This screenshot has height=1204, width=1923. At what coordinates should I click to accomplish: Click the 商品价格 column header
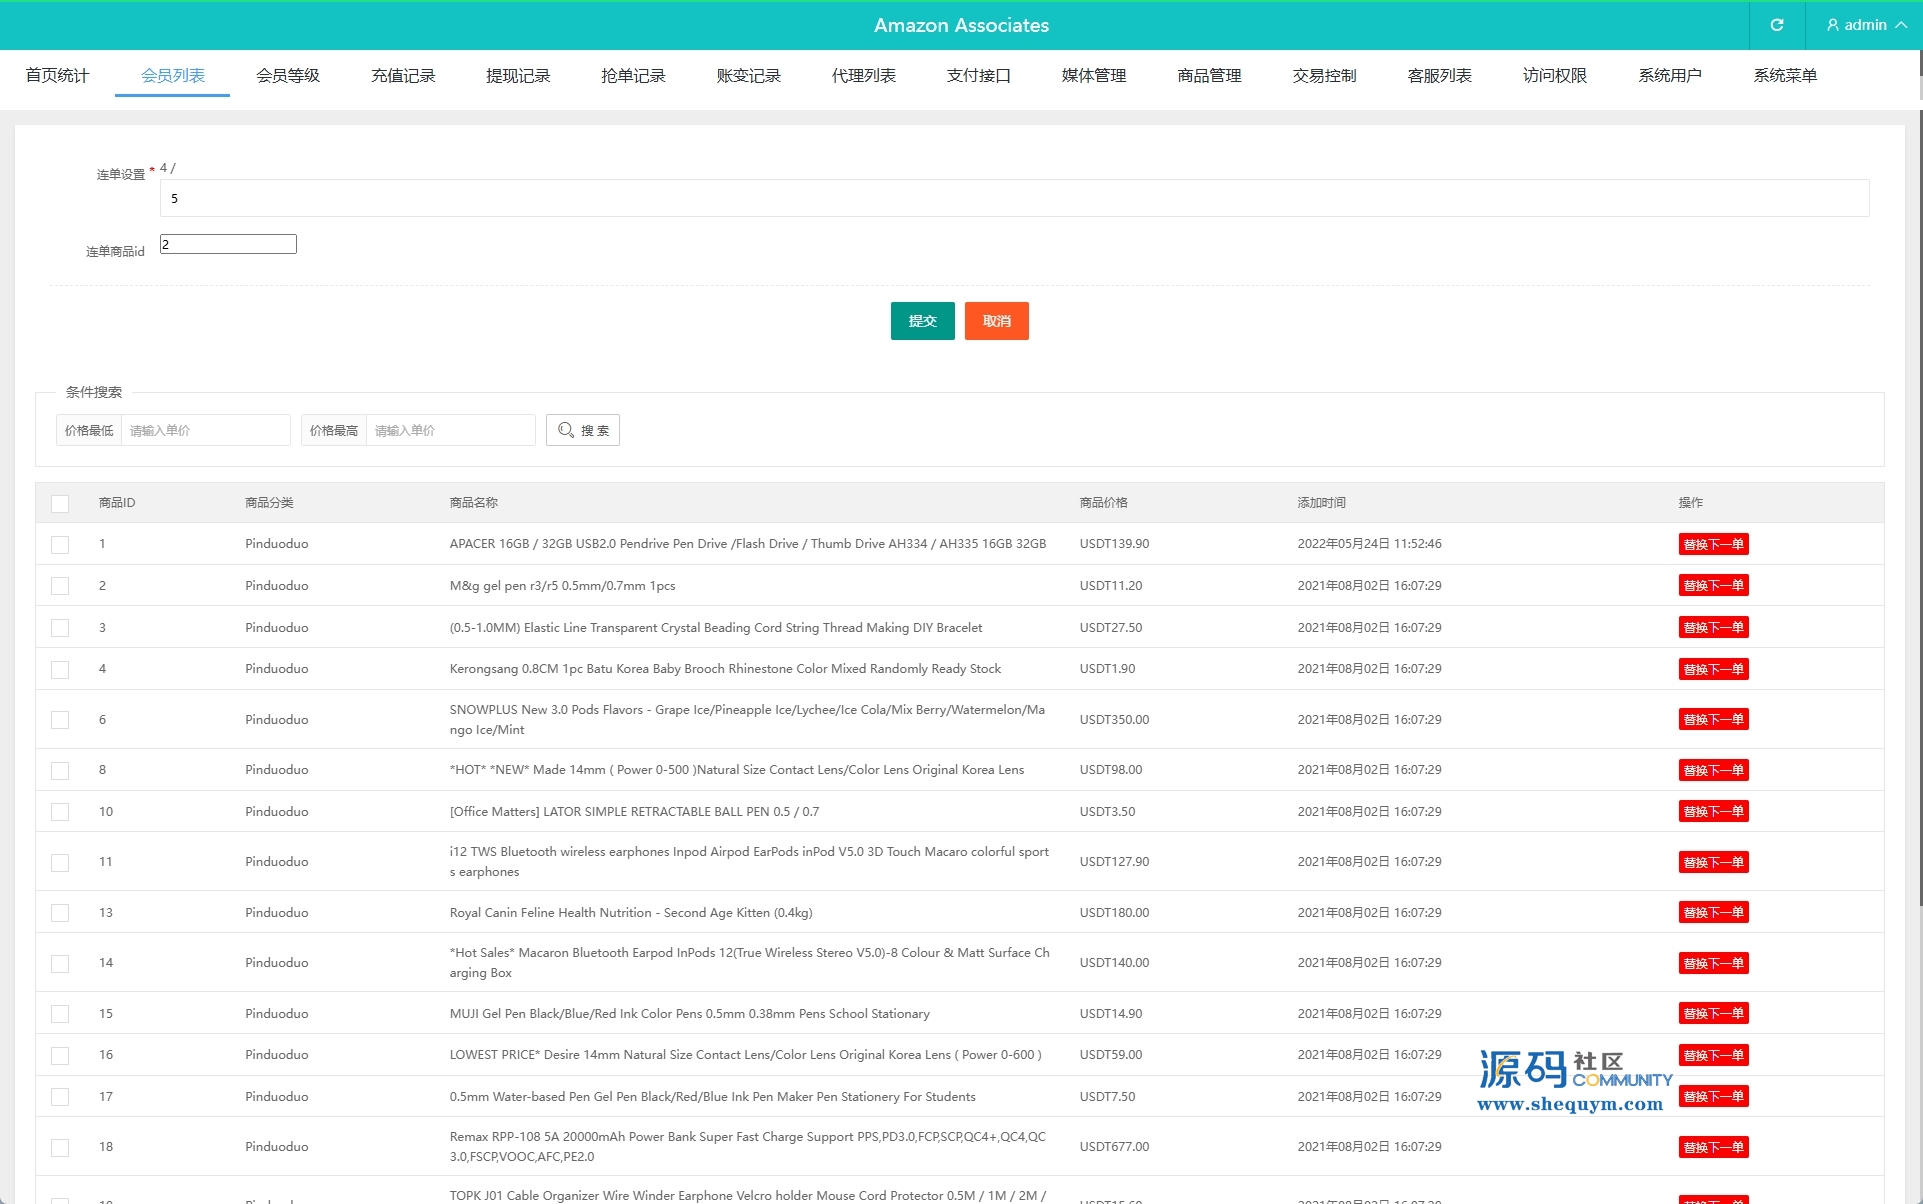click(1103, 503)
